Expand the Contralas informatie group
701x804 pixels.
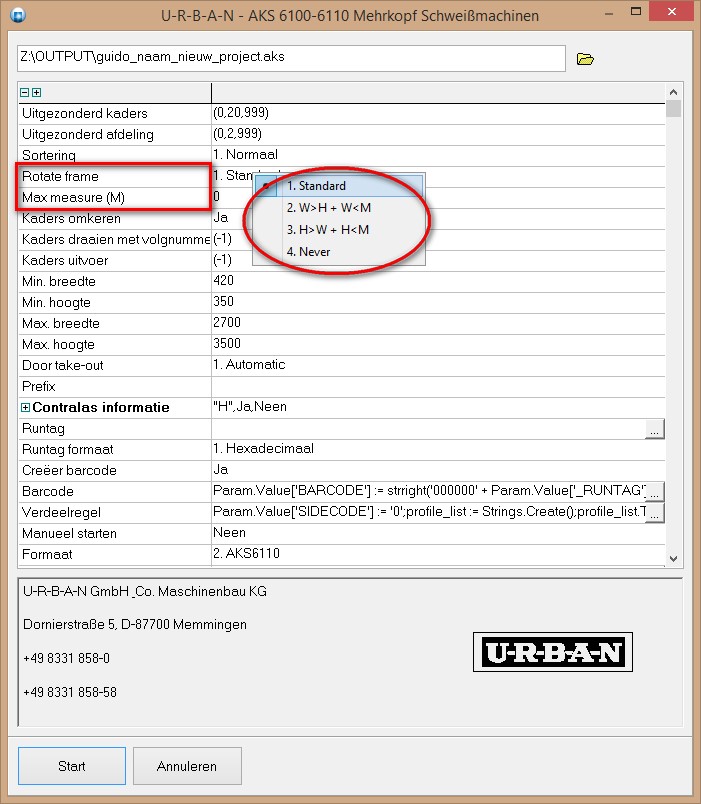click(25, 408)
